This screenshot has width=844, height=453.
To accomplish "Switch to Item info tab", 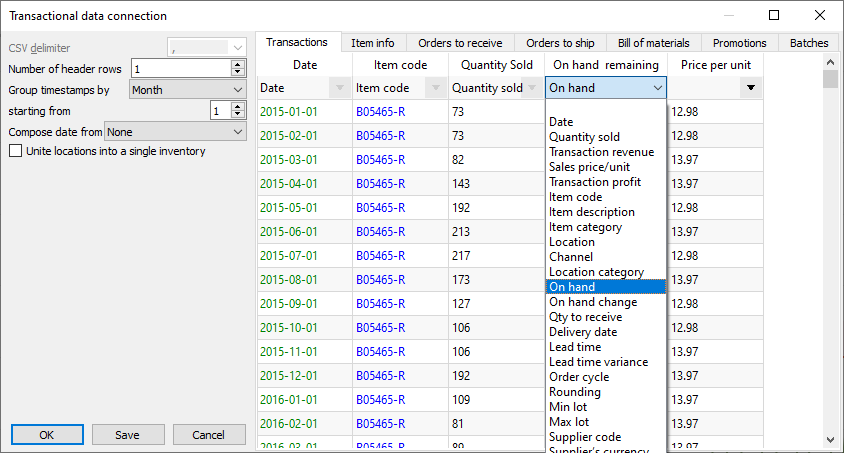I will coord(372,43).
